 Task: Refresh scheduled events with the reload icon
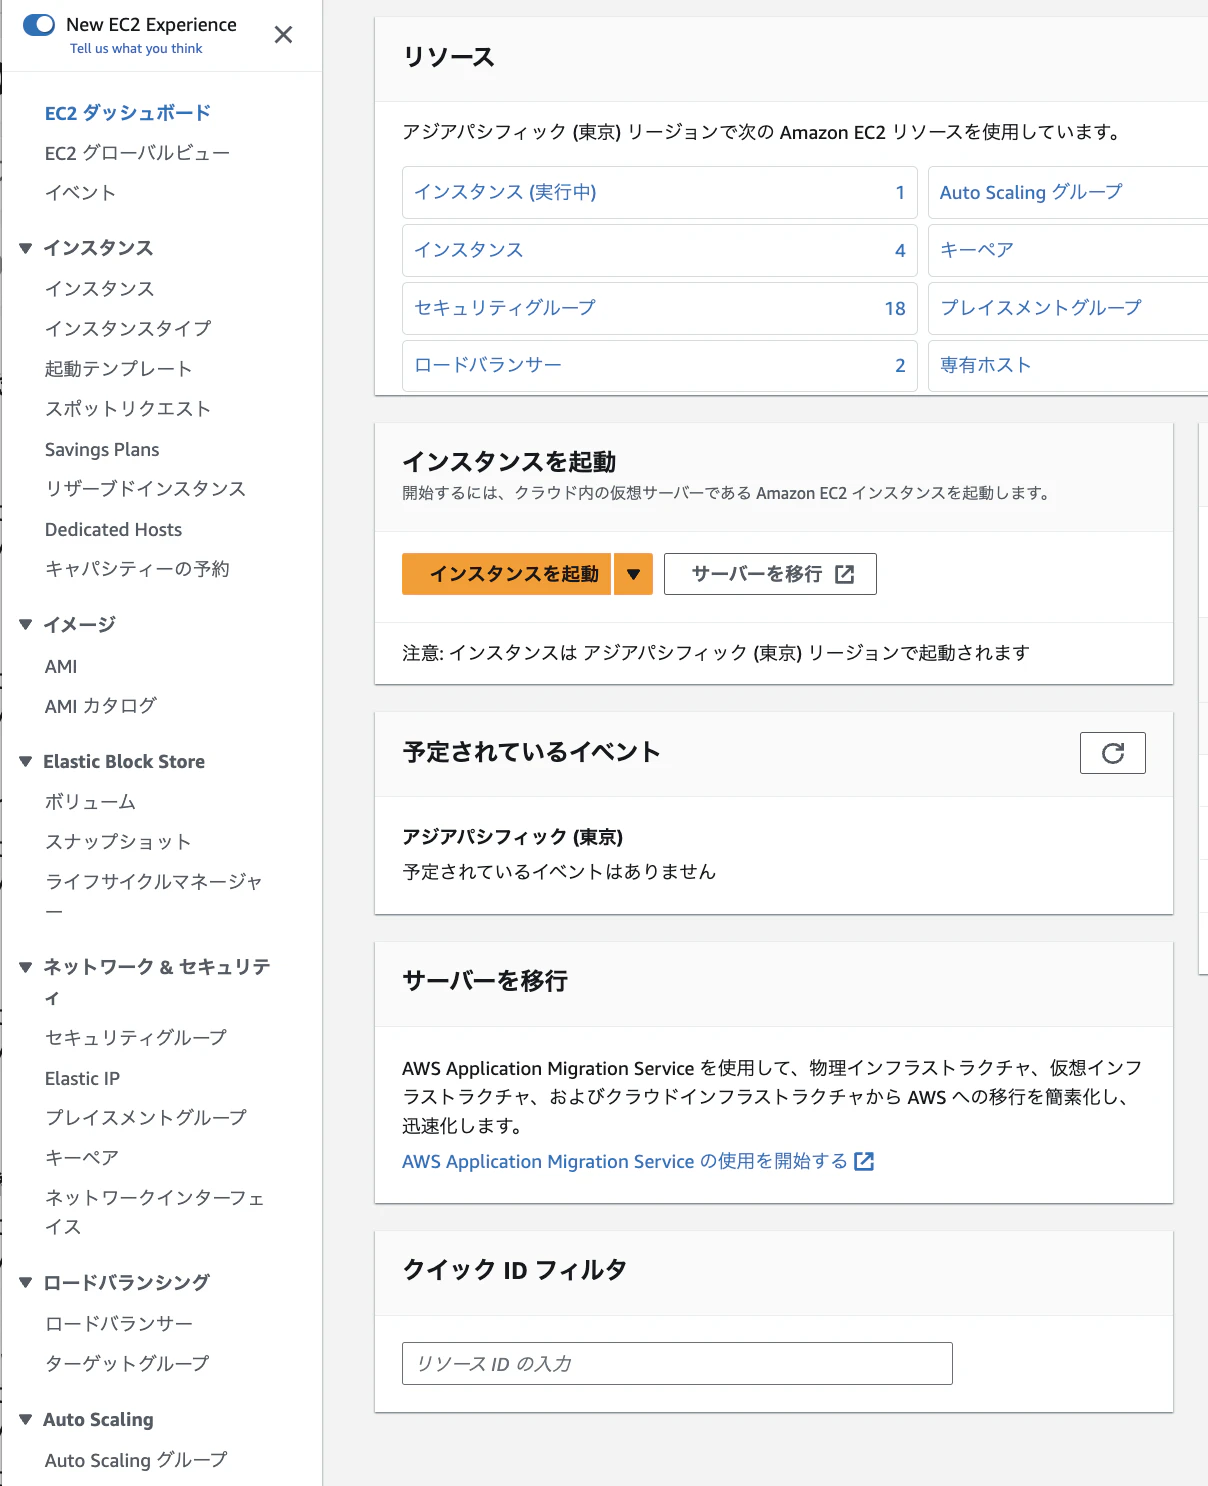point(1113,753)
